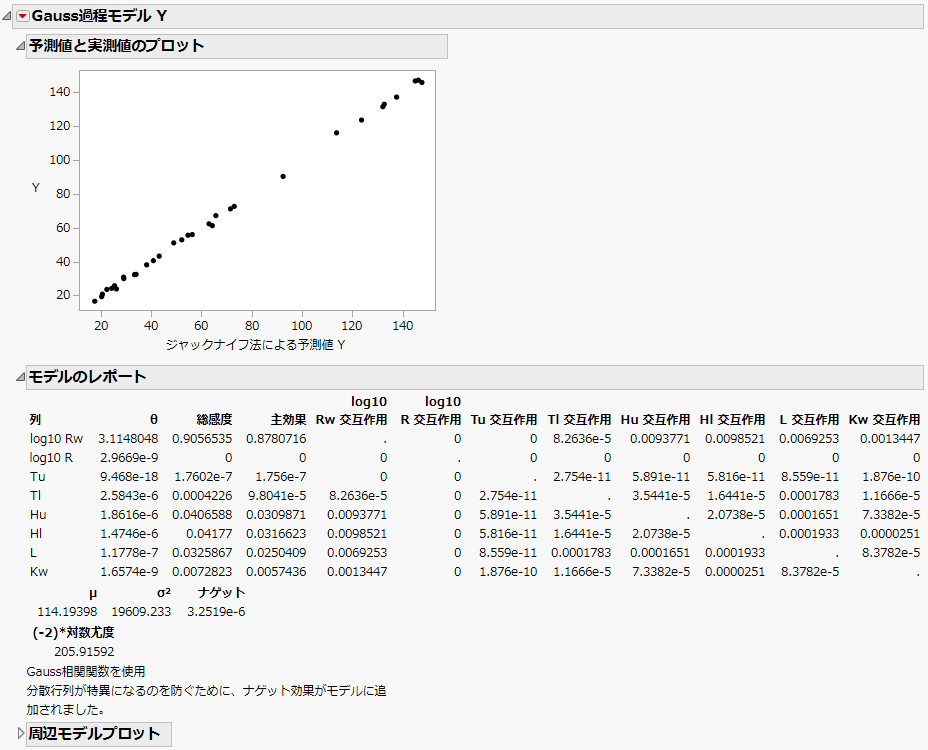Select the Tl 交互作用 column header
Image resolution: width=928 pixels, height=750 pixels.
point(579,420)
